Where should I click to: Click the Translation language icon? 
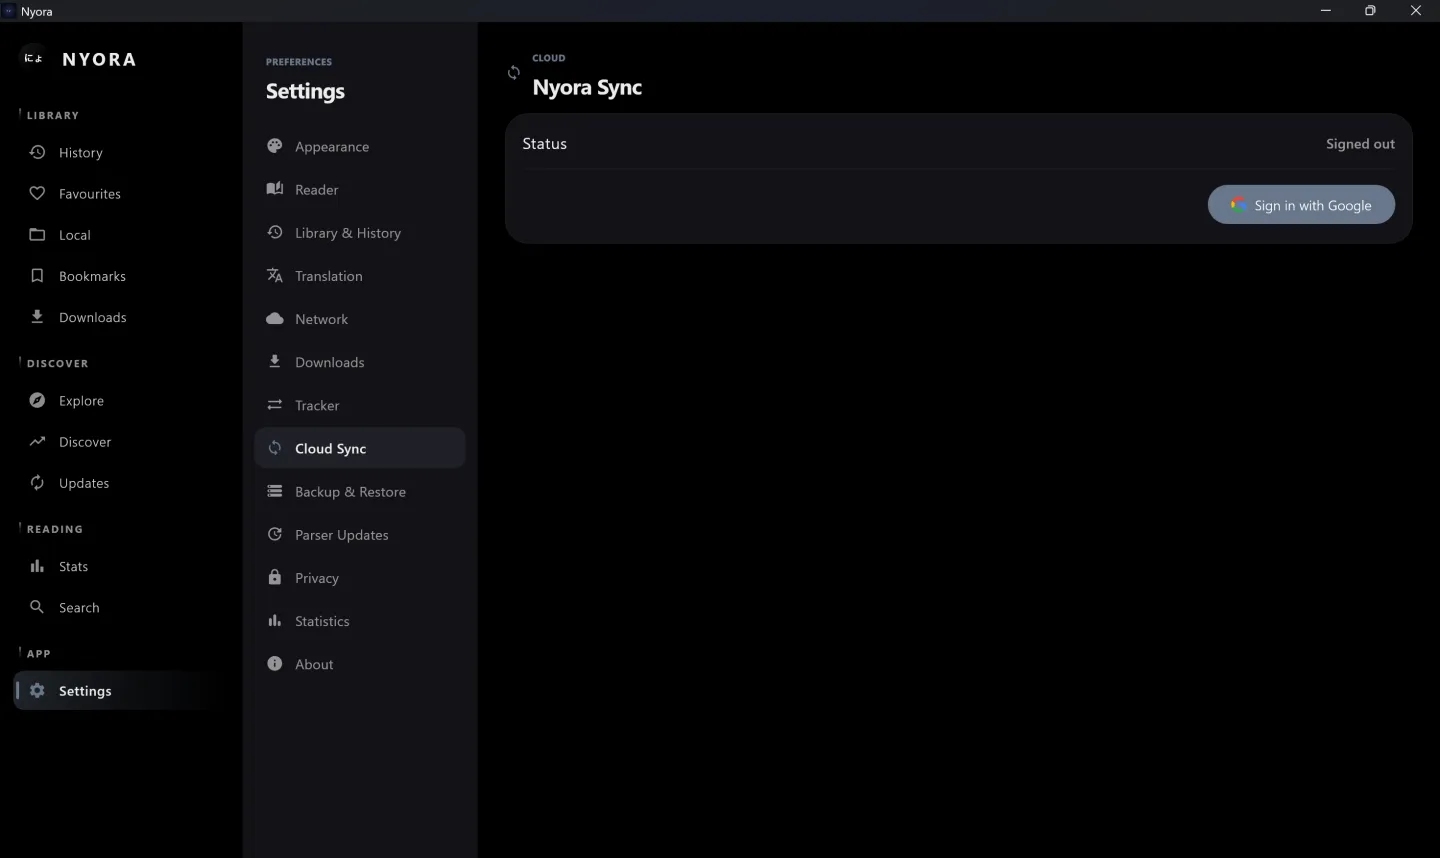click(275, 275)
